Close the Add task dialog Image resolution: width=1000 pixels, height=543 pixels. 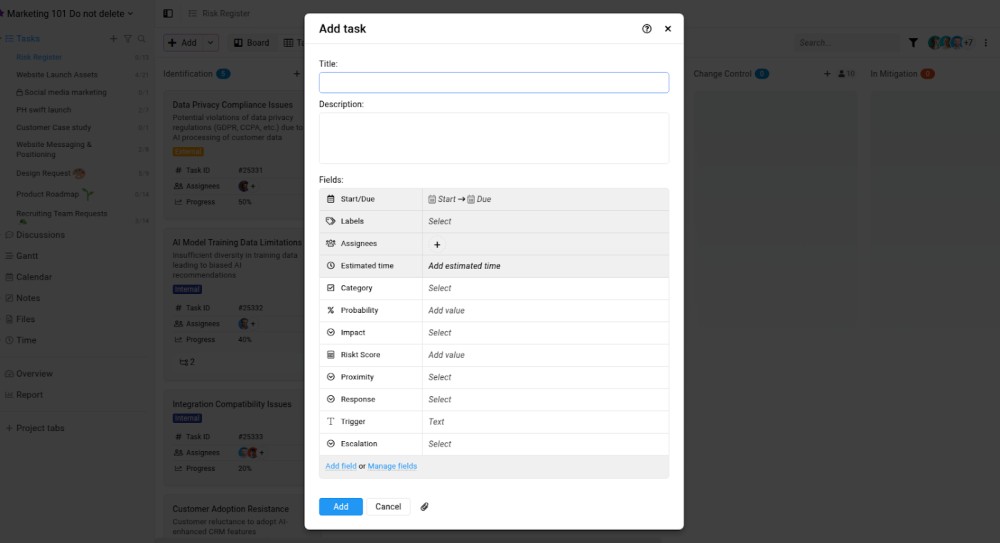click(x=668, y=29)
